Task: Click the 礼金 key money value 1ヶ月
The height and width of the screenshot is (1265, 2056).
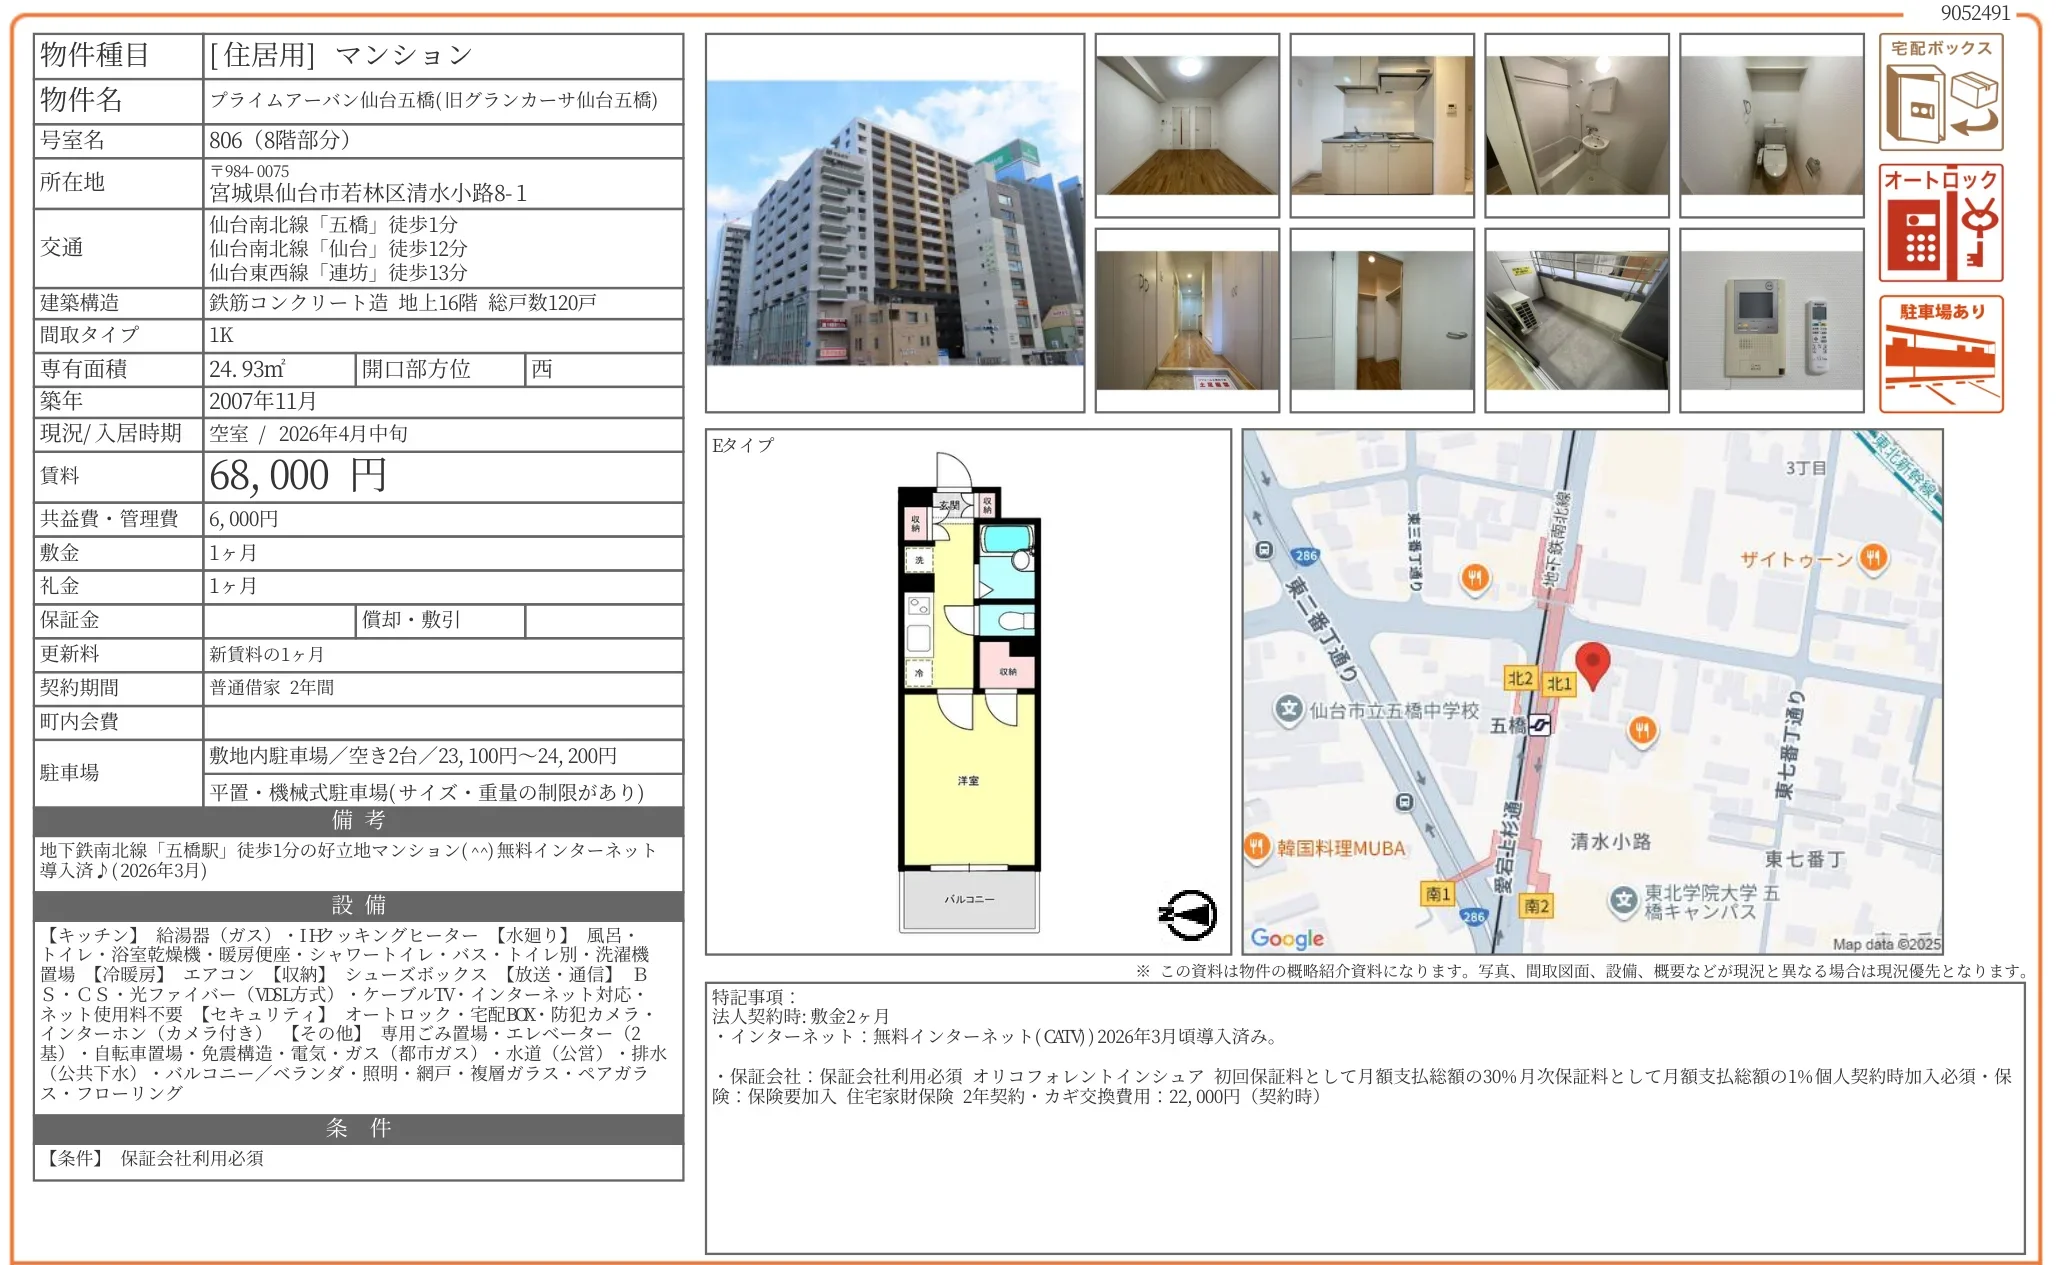Action: (233, 586)
